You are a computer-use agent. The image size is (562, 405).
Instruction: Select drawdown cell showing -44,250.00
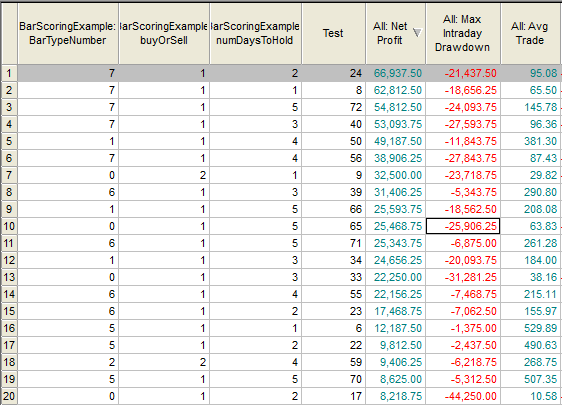(463, 396)
